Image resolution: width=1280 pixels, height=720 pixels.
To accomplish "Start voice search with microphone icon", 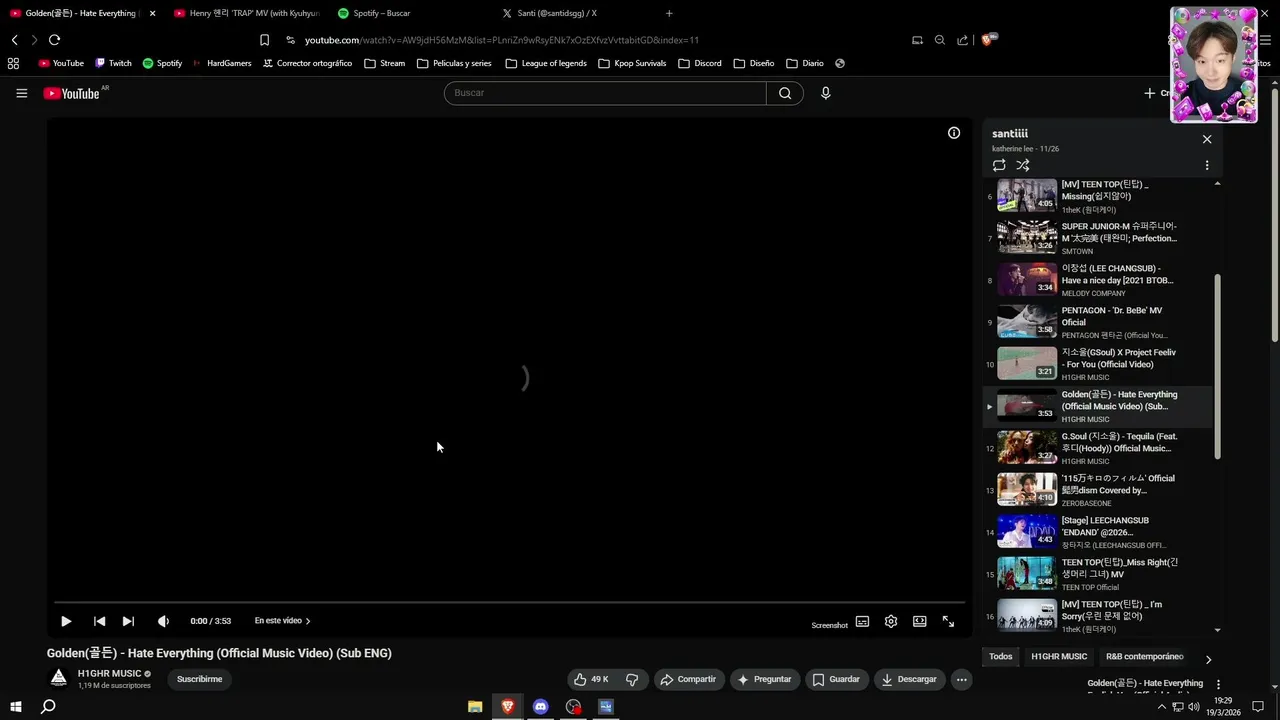I will [x=825, y=93].
